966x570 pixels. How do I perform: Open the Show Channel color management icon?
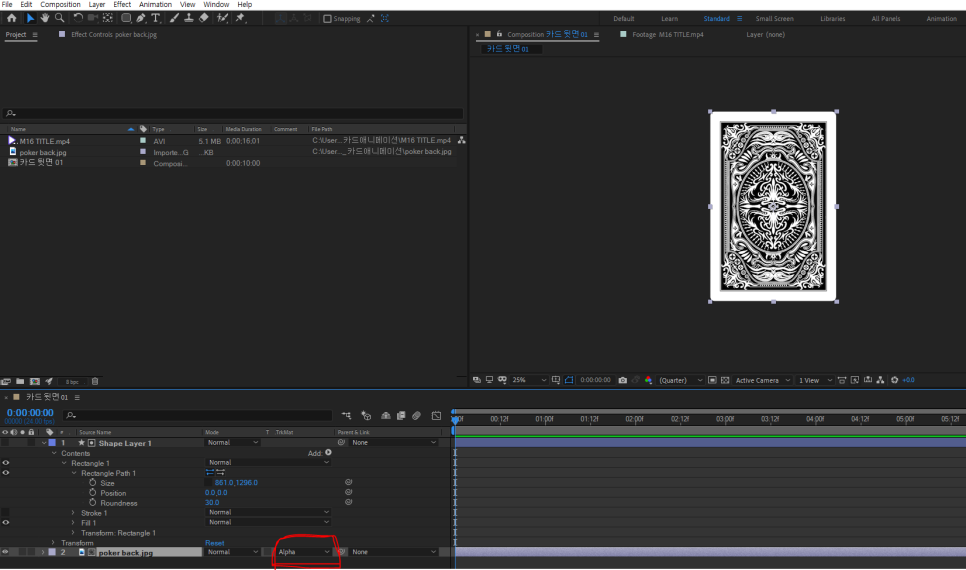648,380
